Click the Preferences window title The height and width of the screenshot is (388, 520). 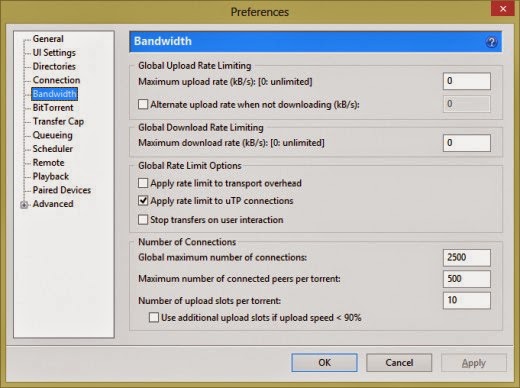point(260,12)
